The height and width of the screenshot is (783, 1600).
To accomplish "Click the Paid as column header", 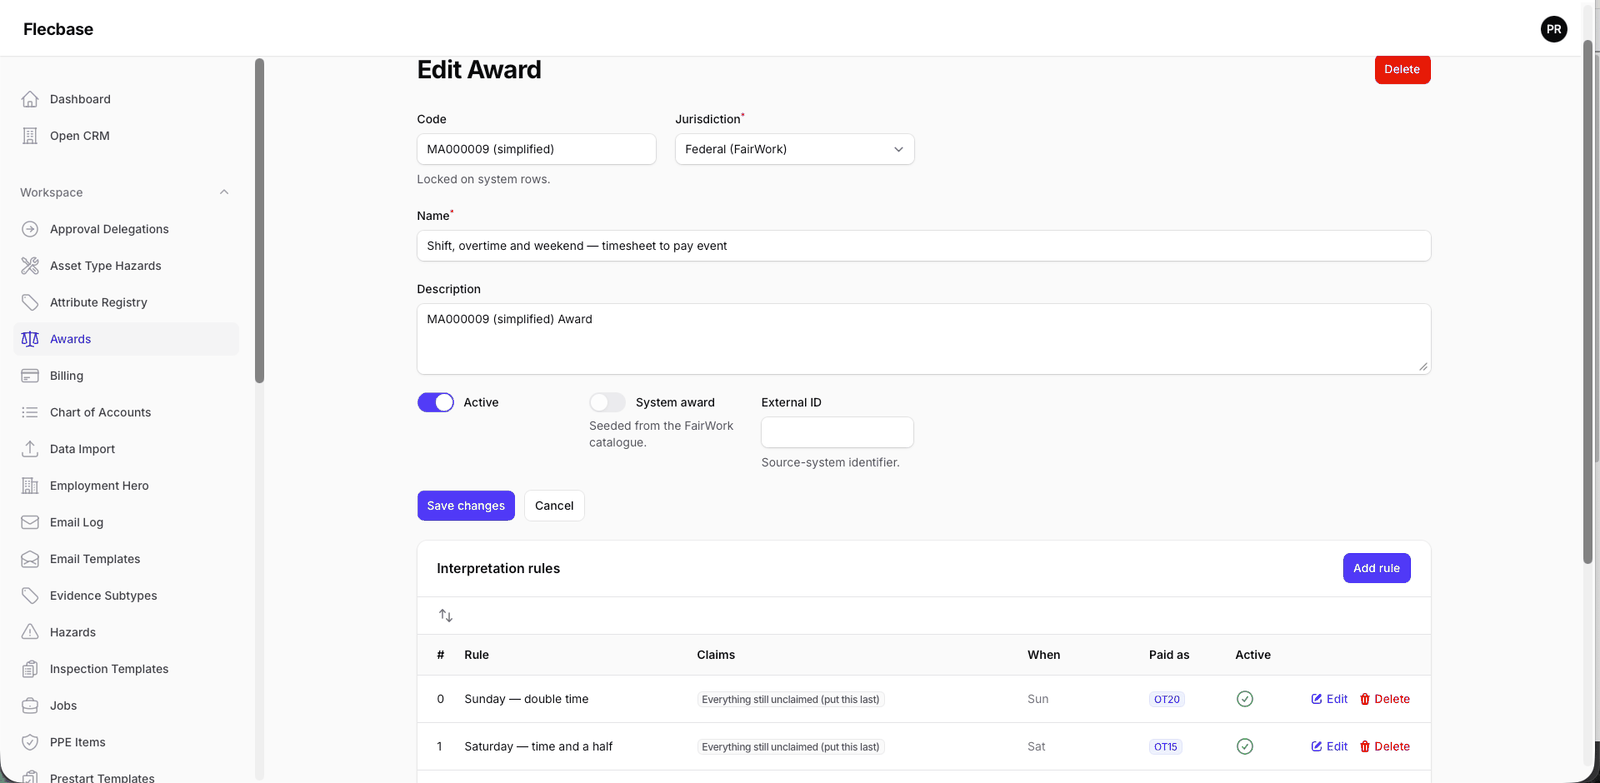I will (x=1169, y=655).
